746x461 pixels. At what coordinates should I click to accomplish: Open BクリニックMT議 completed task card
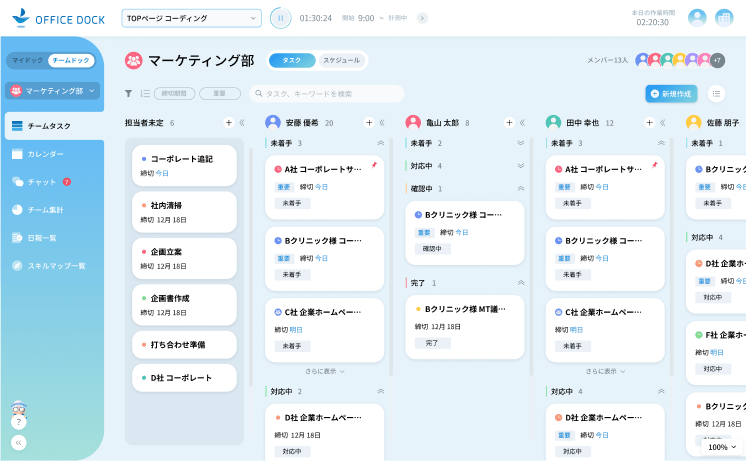(x=465, y=327)
